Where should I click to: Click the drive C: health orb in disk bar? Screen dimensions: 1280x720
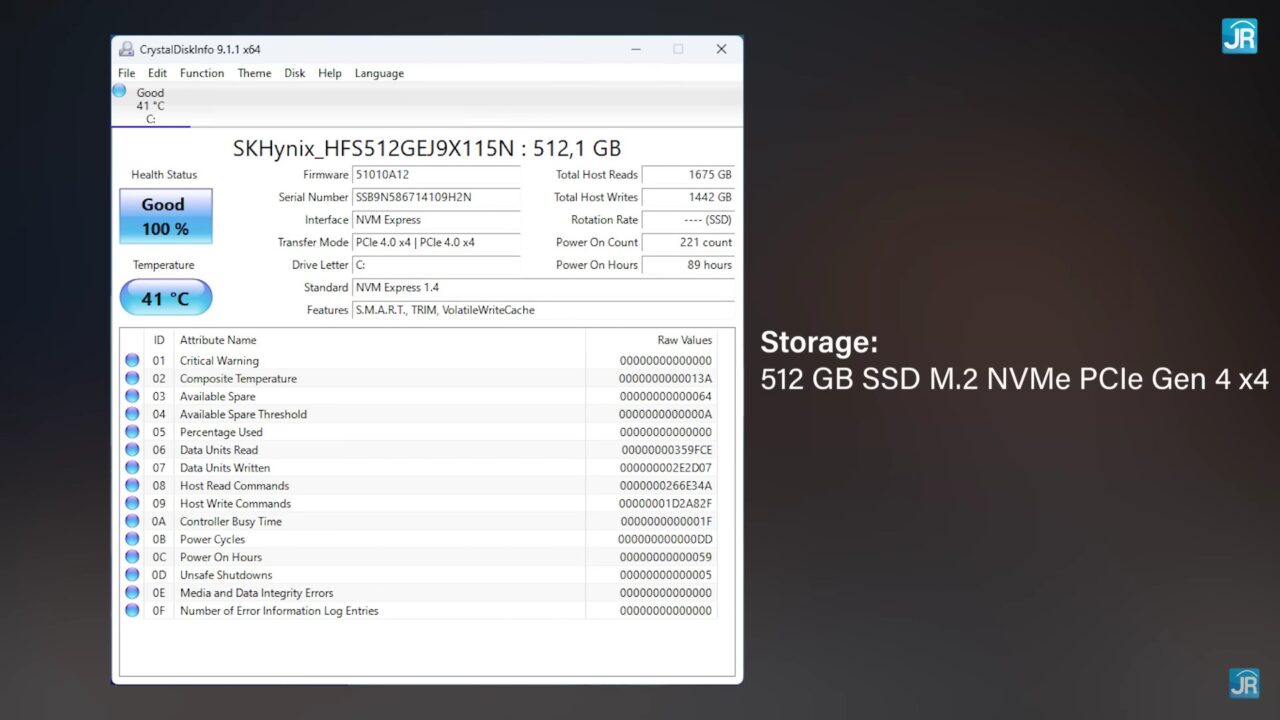pos(120,91)
